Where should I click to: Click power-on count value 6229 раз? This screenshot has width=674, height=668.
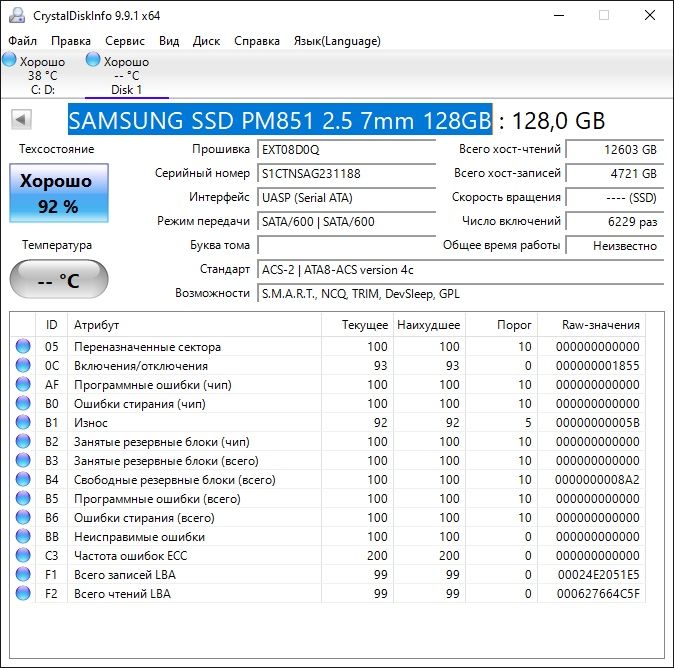coord(615,222)
